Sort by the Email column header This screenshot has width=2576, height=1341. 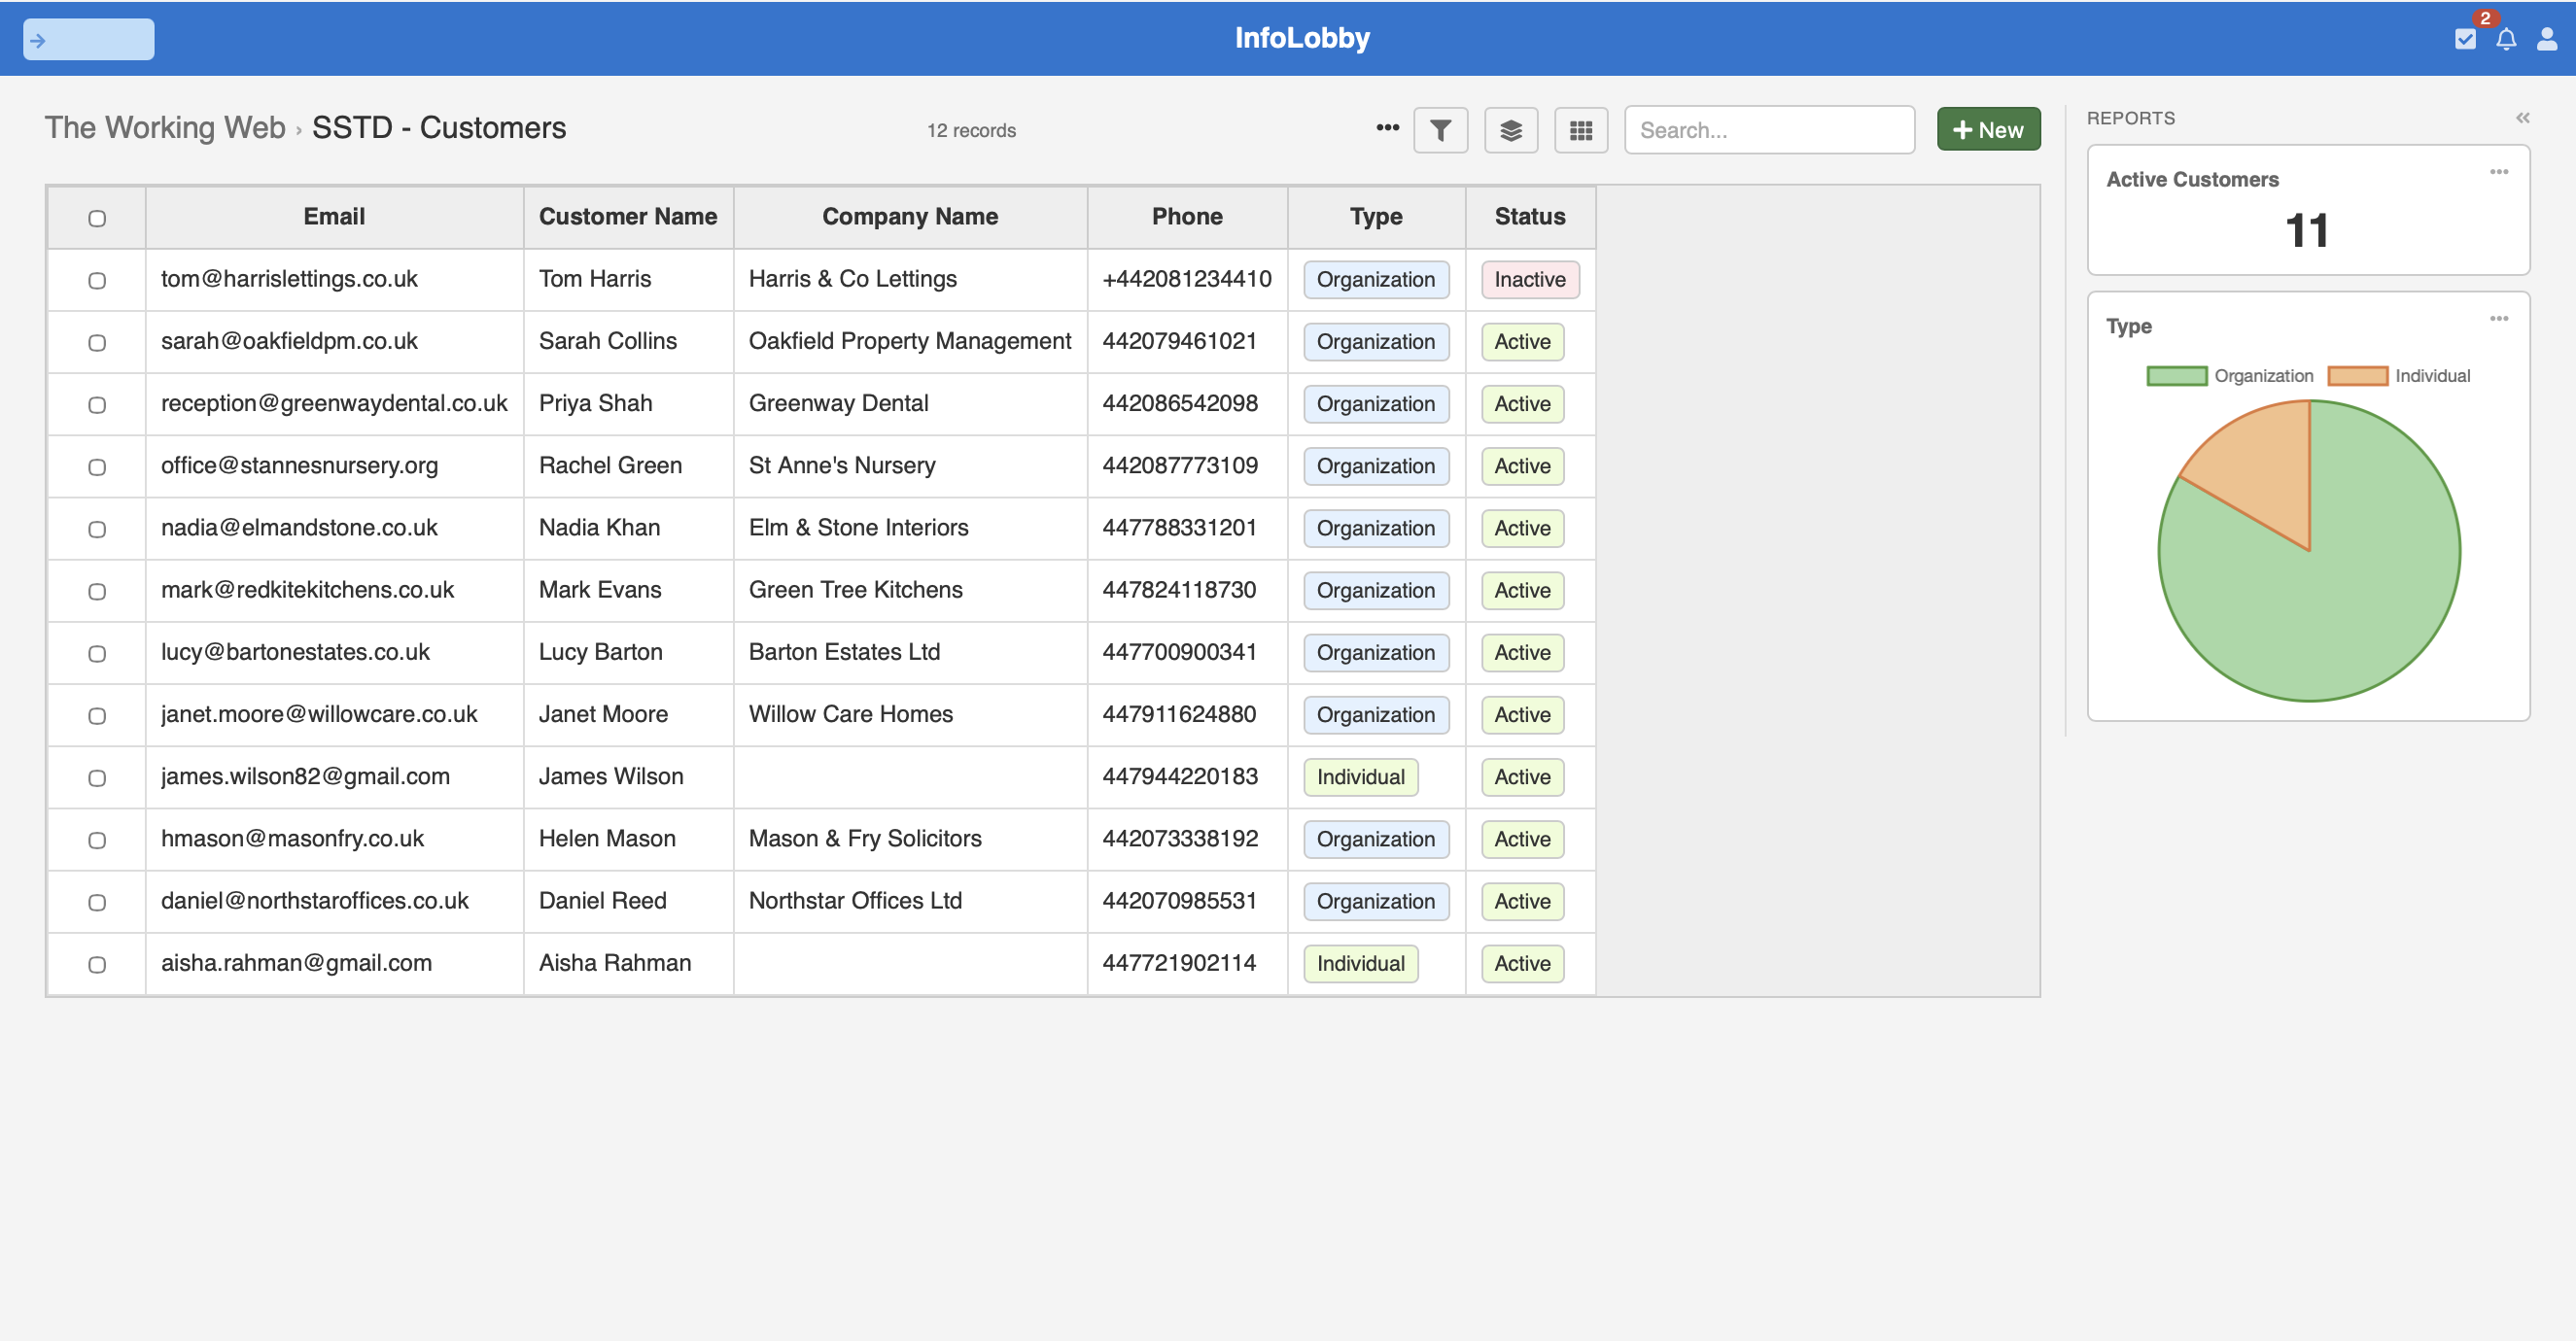pos(334,217)
